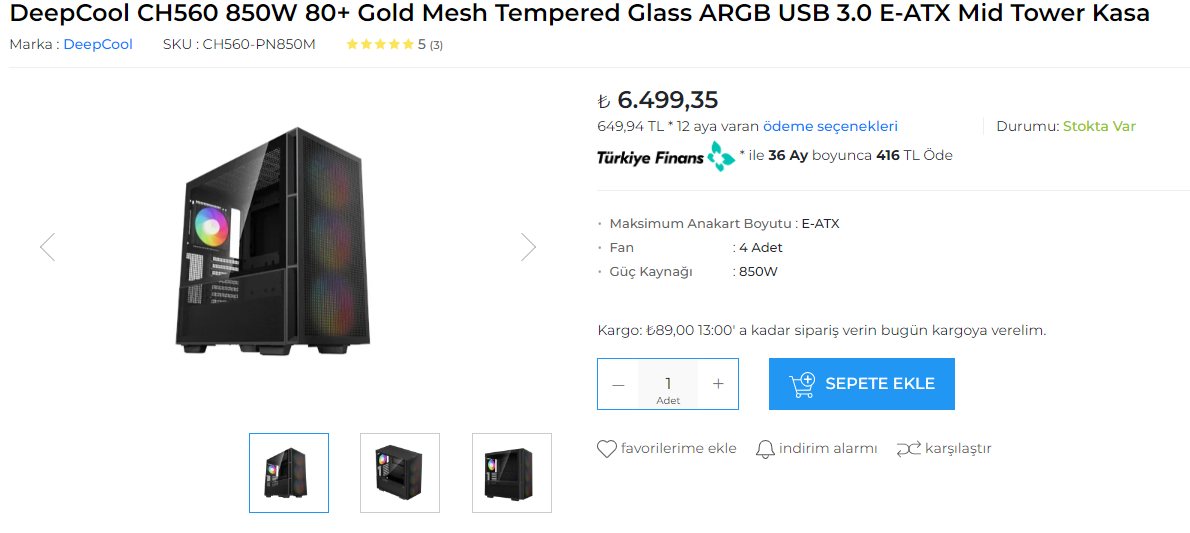Click the review count (3)
Viewport: 1190px width, 533px height.
click(437, 45)
